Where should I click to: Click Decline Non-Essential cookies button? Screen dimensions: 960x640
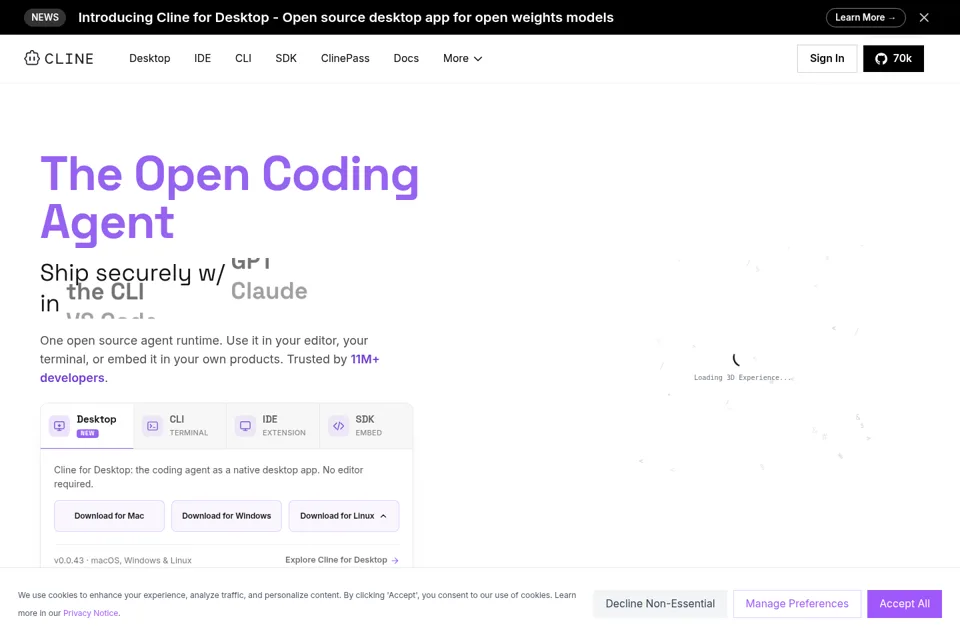(660, 604)
